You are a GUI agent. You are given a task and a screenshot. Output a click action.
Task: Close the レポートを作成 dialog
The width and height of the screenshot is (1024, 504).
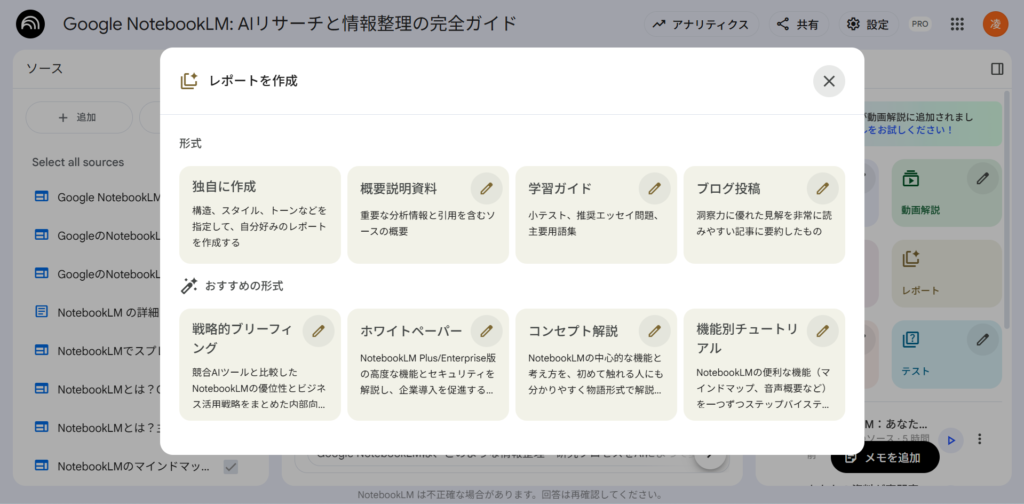coord(828,81)
